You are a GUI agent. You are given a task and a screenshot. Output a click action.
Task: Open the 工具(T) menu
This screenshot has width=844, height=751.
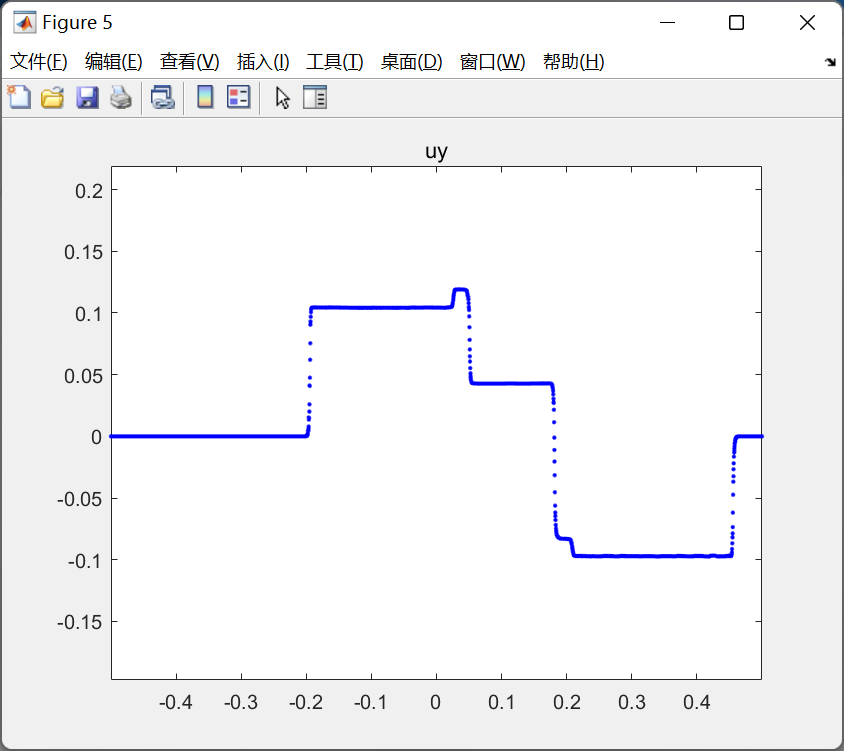click(x=335, y=62)
